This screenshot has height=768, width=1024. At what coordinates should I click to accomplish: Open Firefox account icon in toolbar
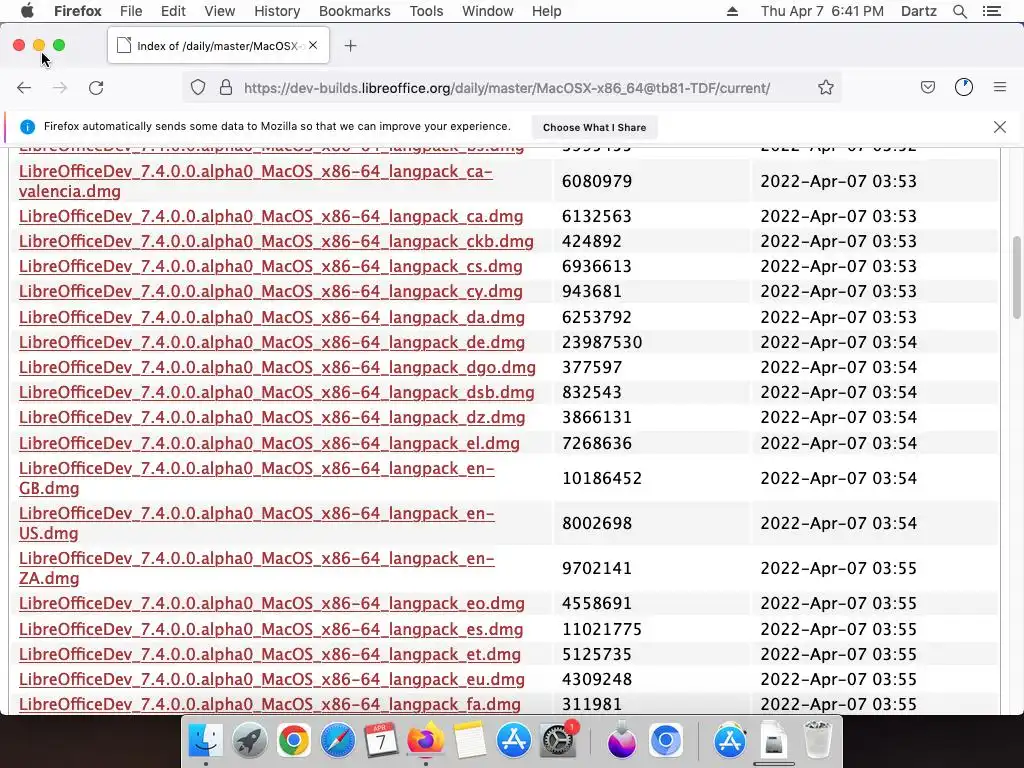click(x=964, y=88)
